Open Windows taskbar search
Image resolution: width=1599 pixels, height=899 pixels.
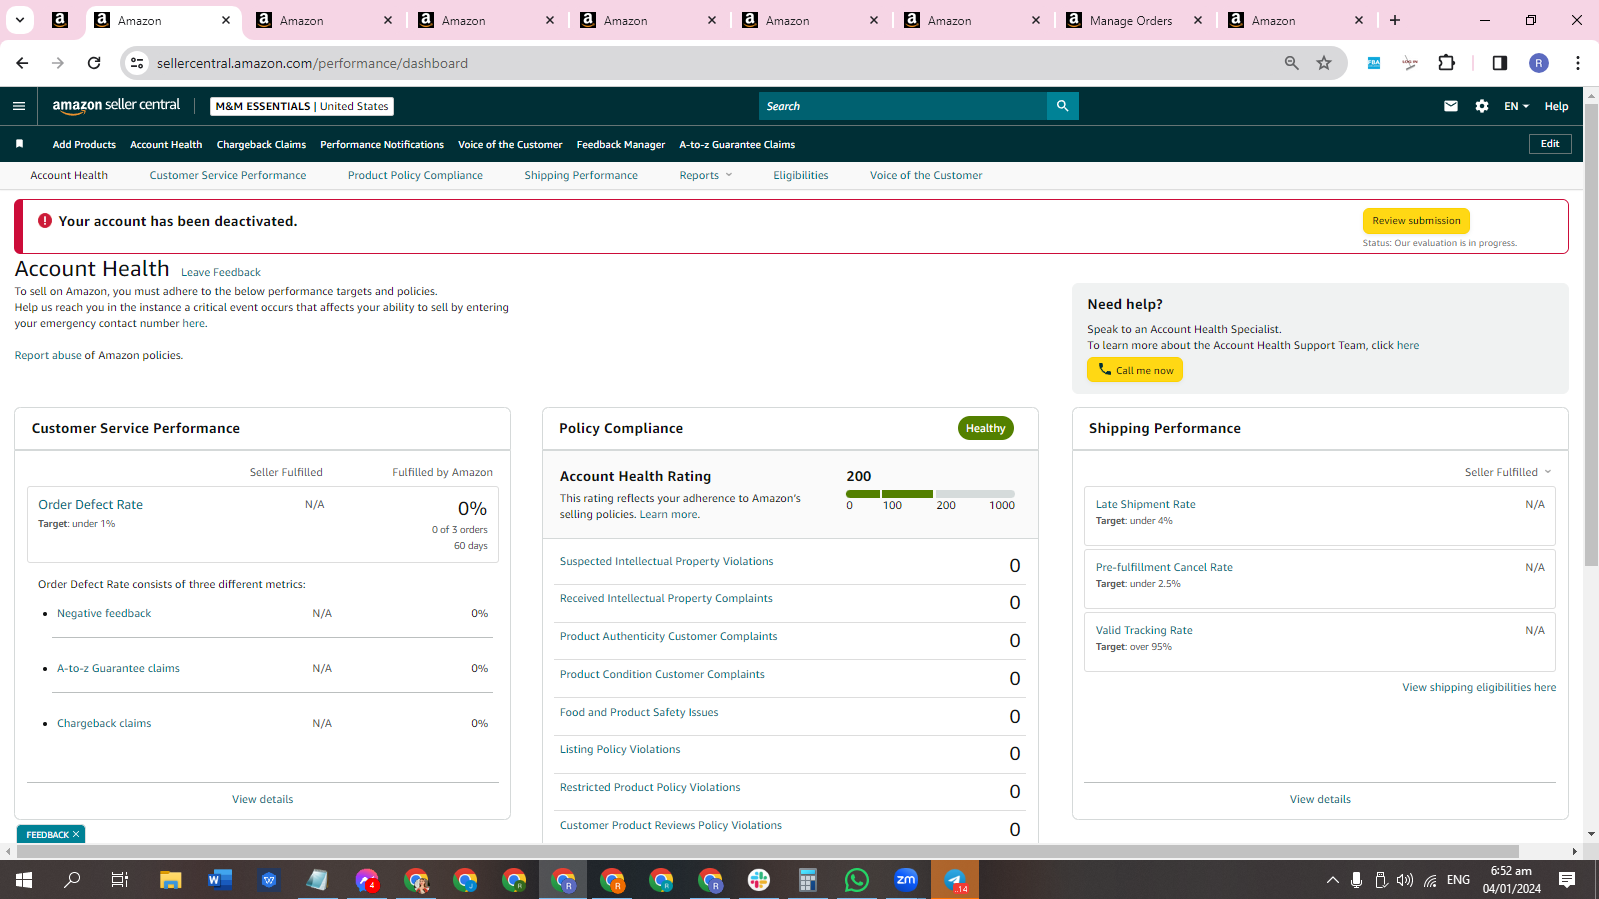coord(72,880)
